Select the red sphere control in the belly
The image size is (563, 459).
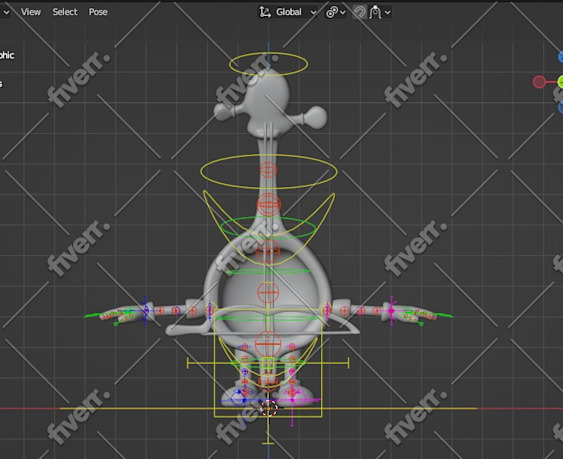268,292
